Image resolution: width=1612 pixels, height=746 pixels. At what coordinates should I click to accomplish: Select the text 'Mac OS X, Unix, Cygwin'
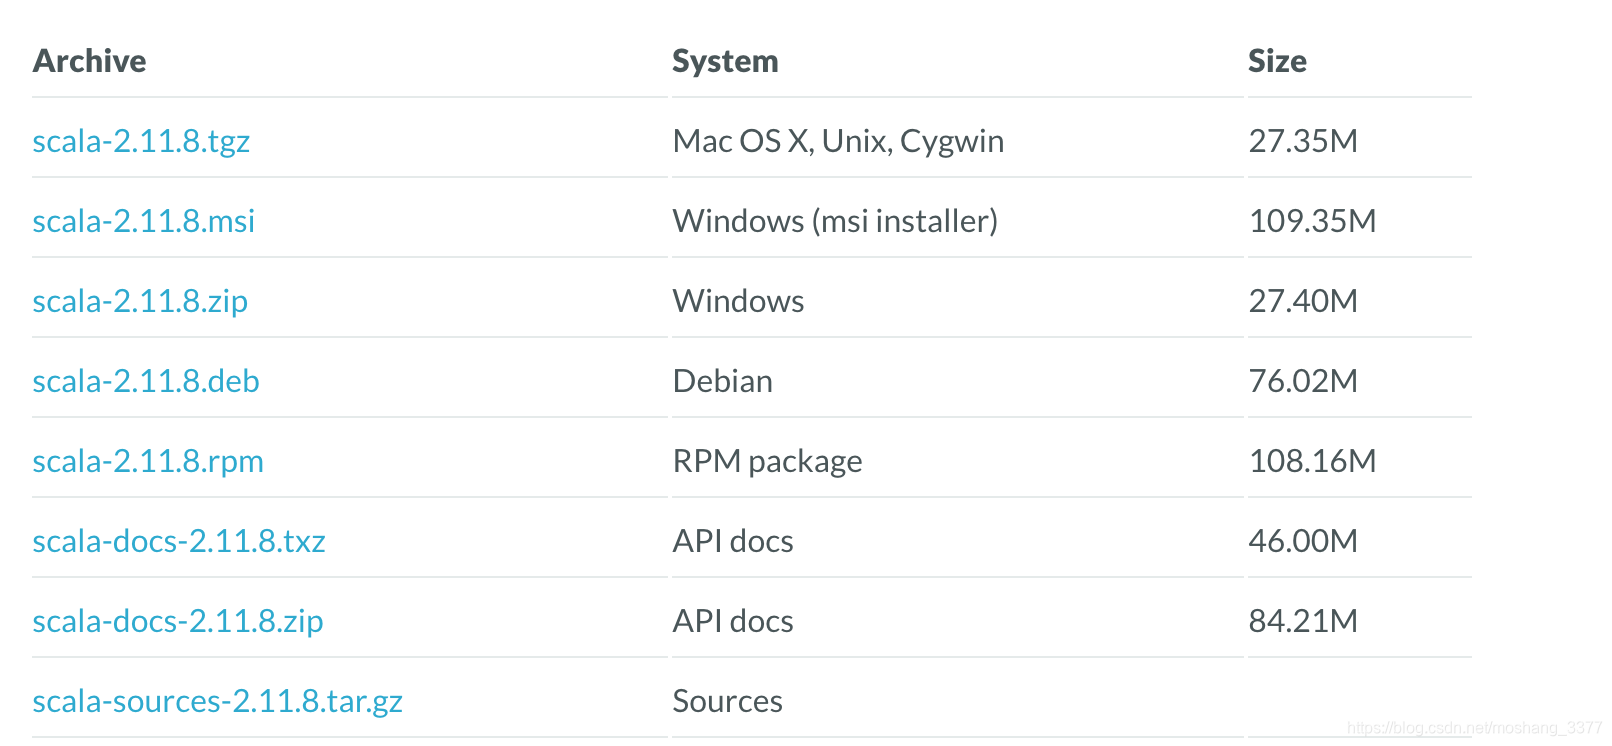pos(838,142)
